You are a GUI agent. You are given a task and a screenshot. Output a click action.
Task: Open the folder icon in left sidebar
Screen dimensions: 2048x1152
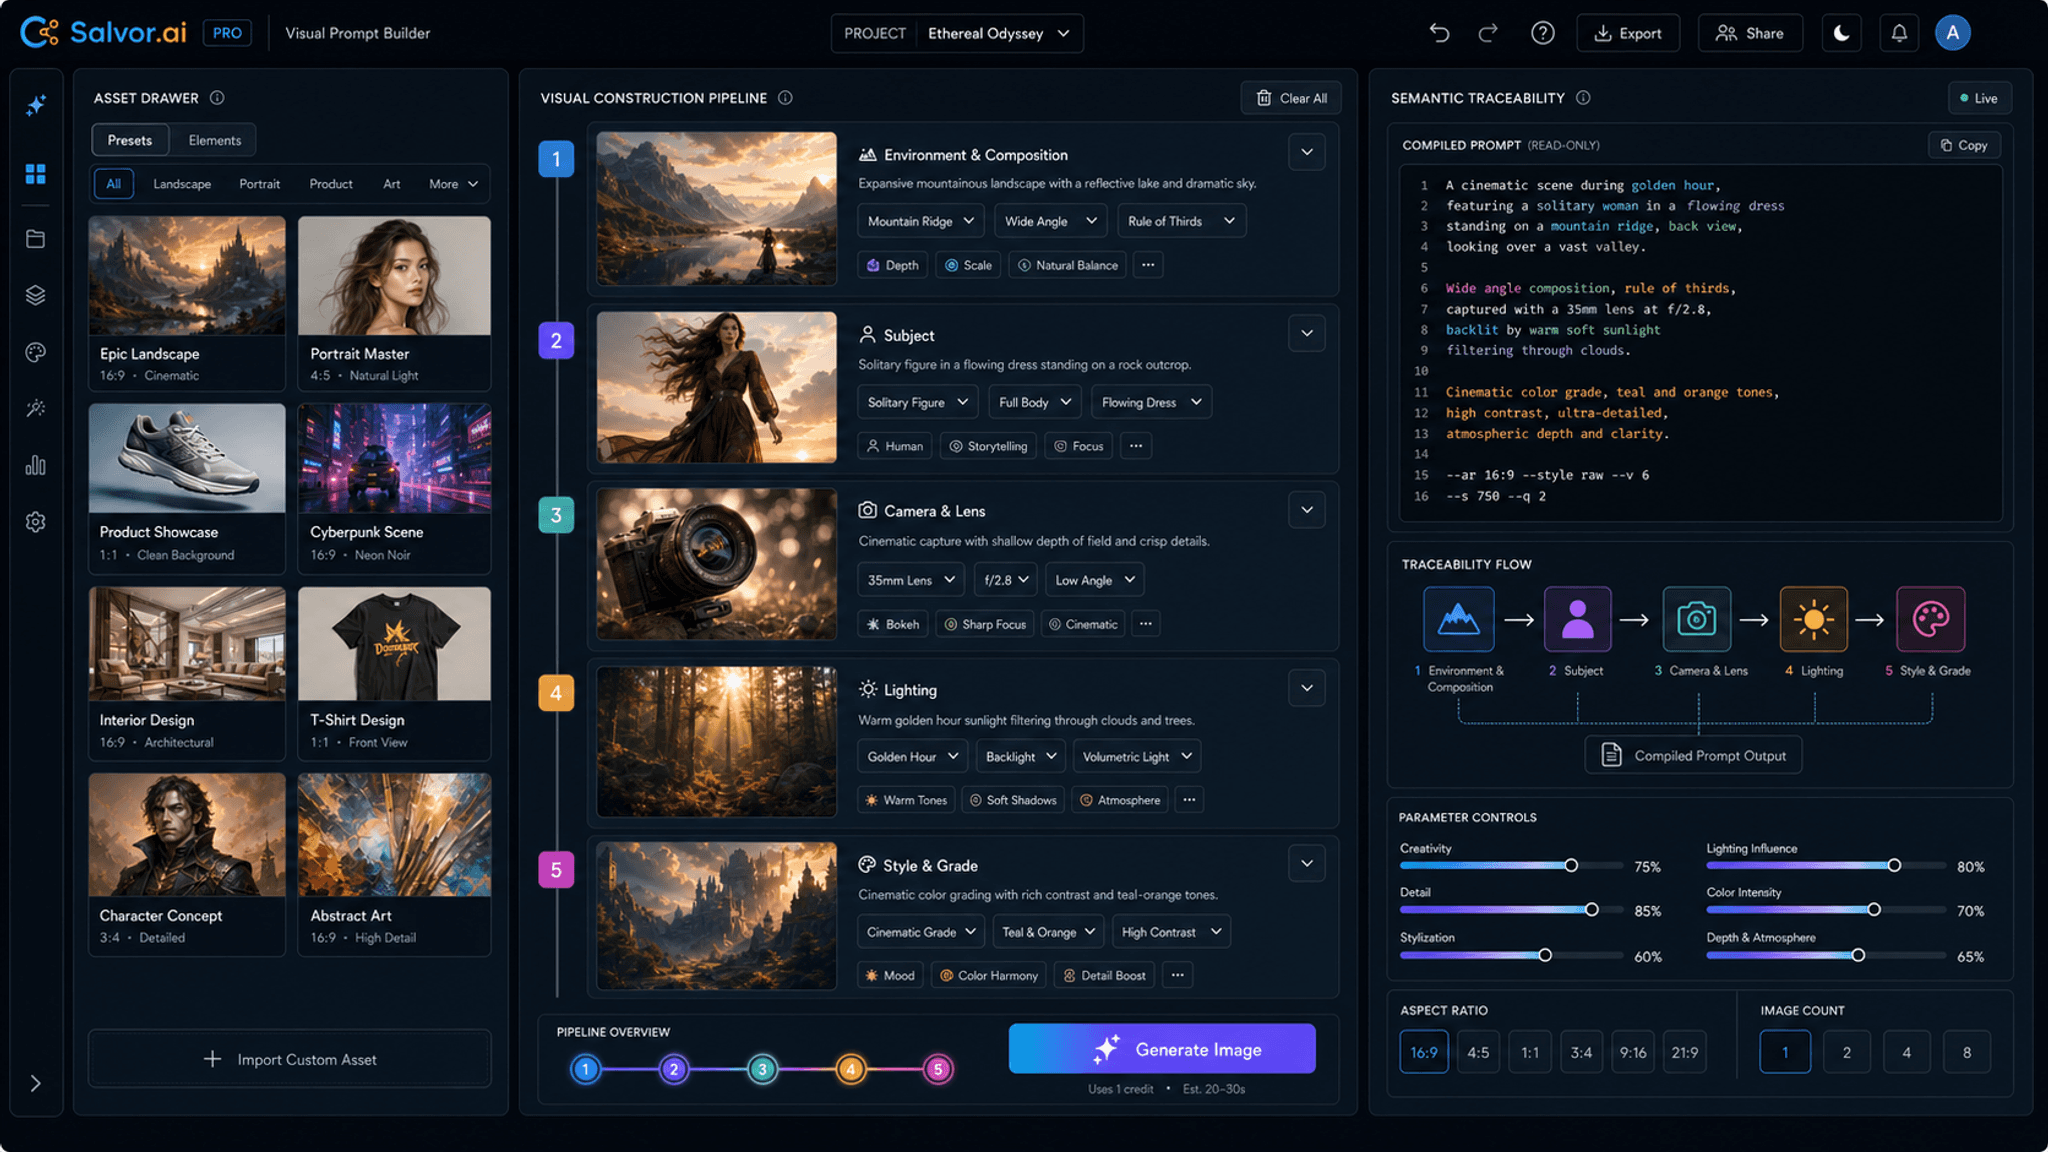36,239
